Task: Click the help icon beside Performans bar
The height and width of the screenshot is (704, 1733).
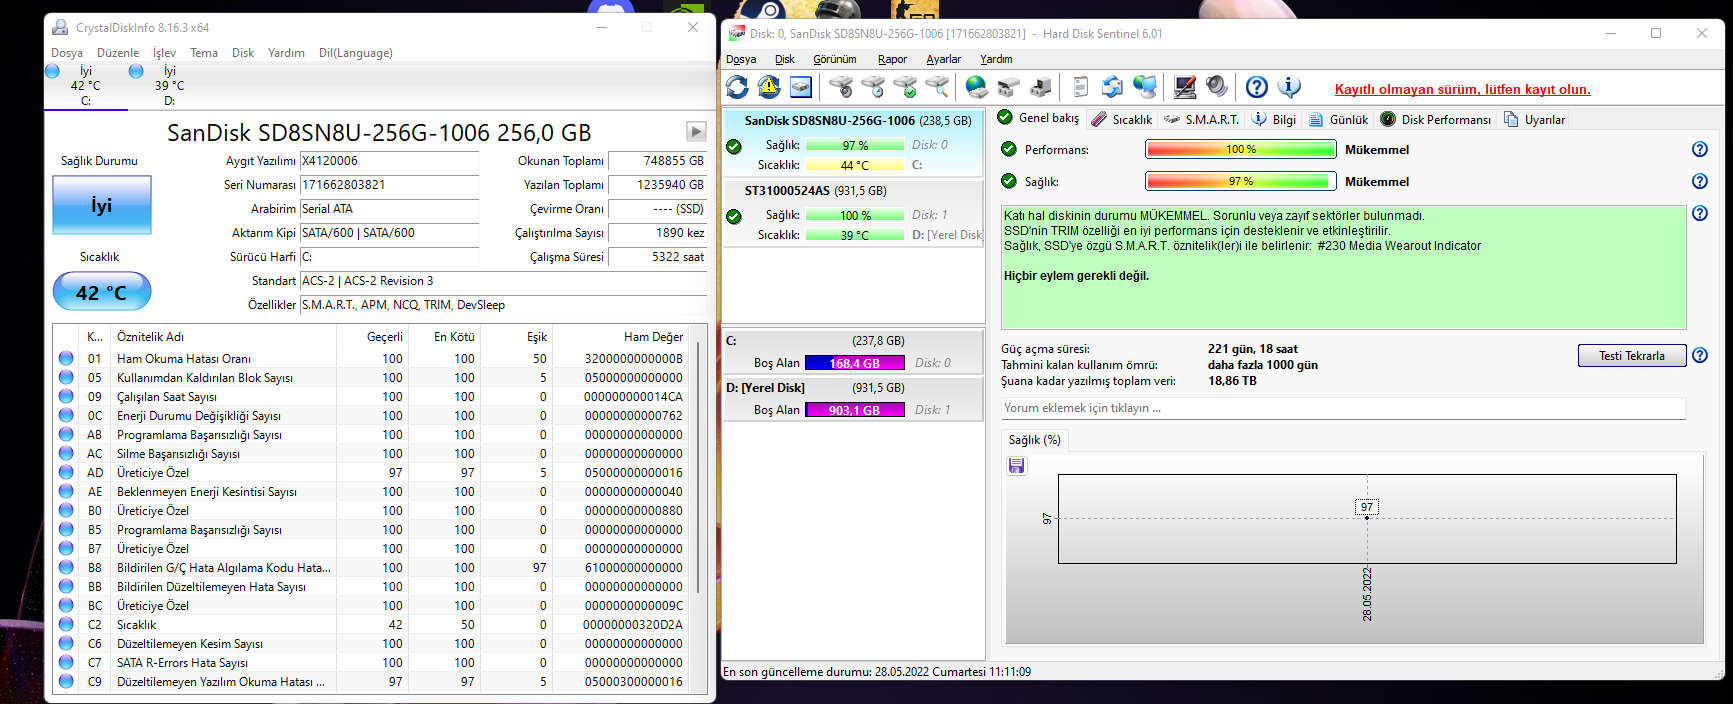Action: [1699, 149]
